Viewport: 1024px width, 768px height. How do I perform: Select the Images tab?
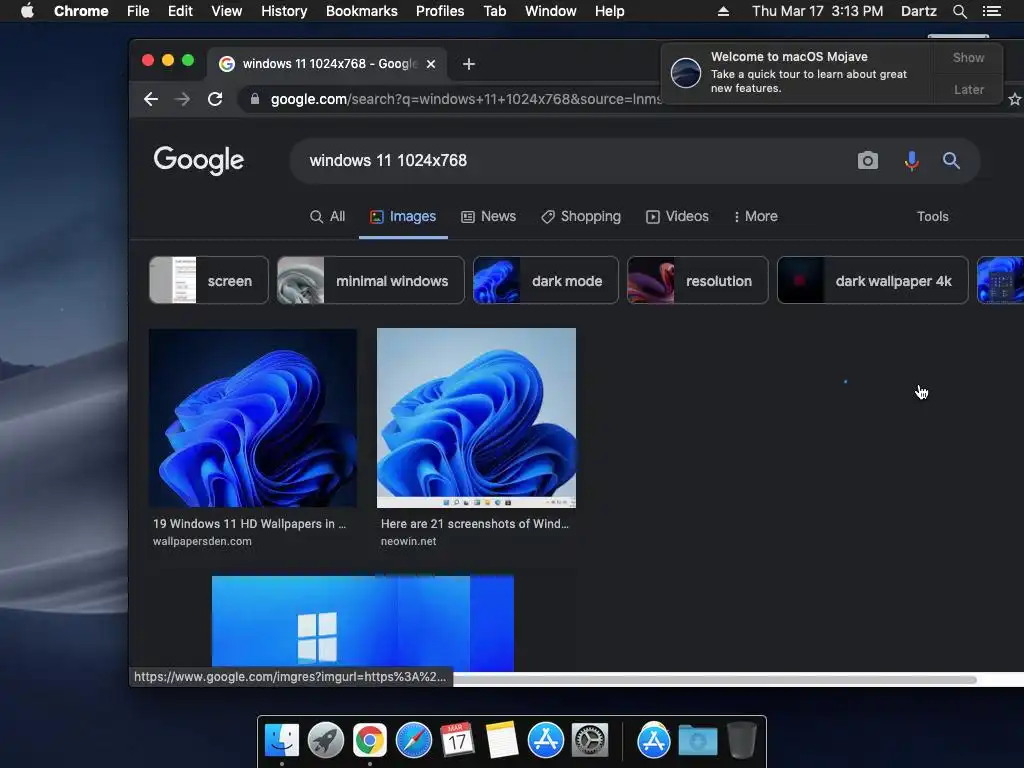403,217
